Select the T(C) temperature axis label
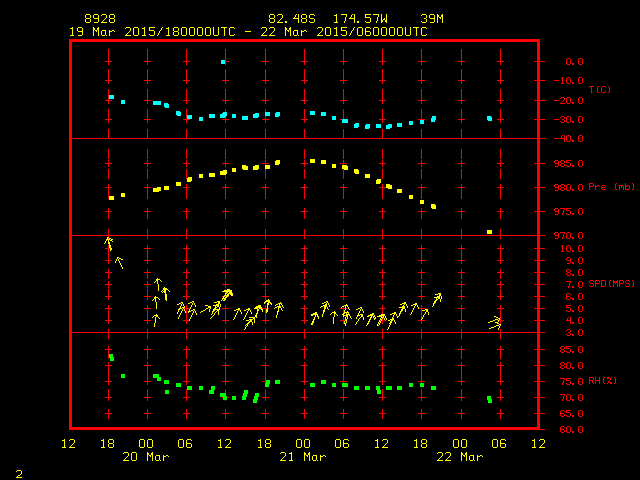640x480 pixels. 599,90
